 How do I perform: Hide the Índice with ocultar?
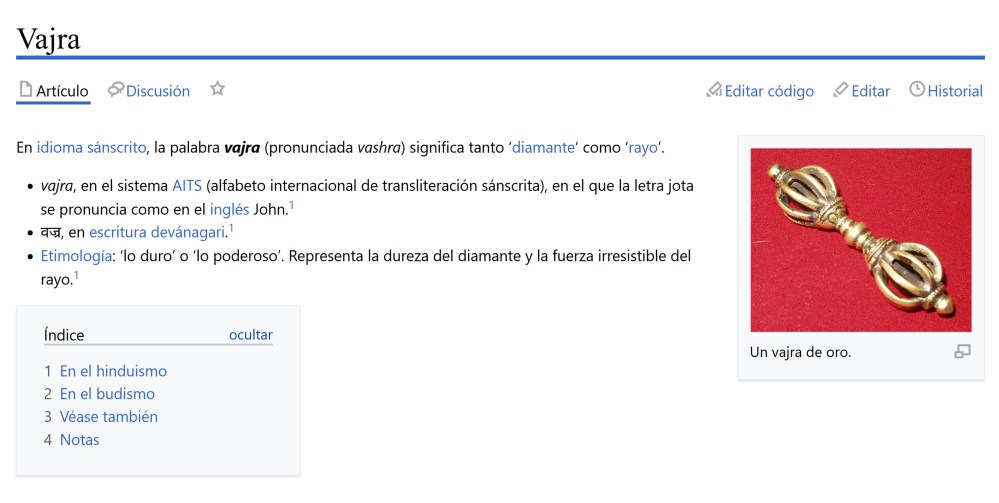point(250,335)
